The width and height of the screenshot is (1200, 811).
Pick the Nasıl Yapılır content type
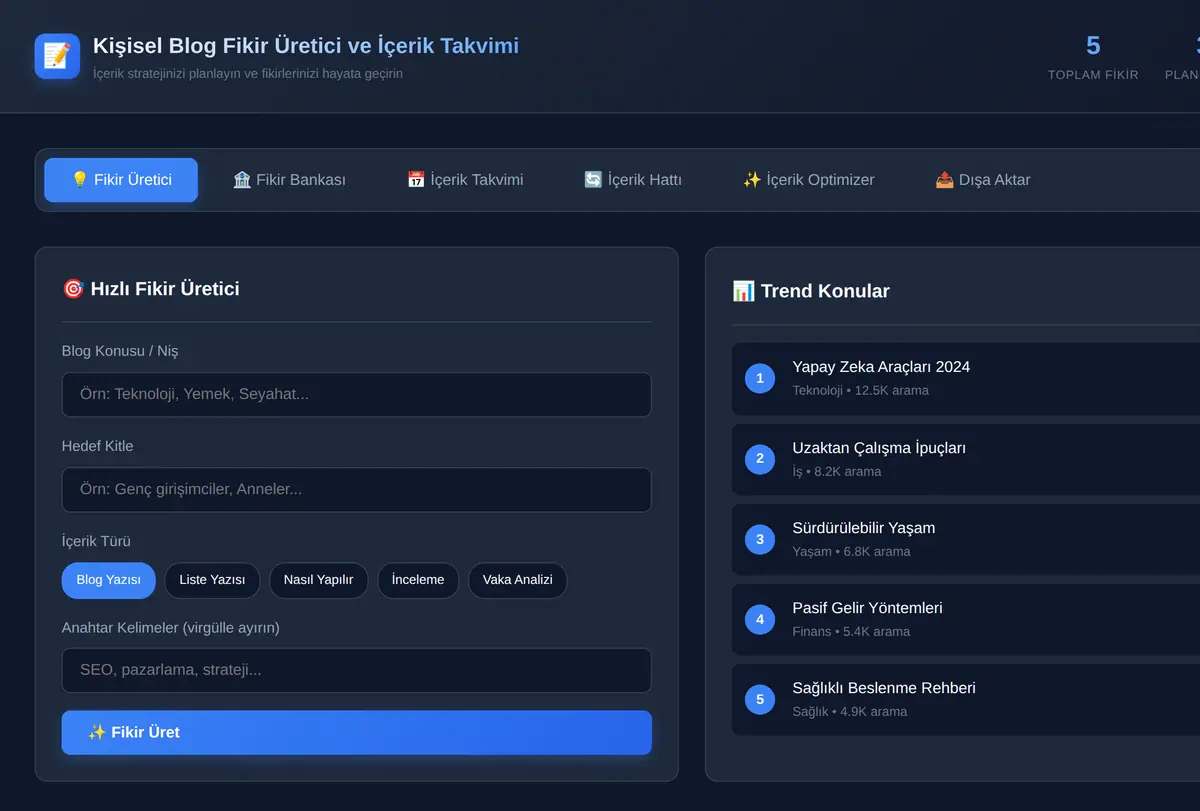[x=318, y=580]
